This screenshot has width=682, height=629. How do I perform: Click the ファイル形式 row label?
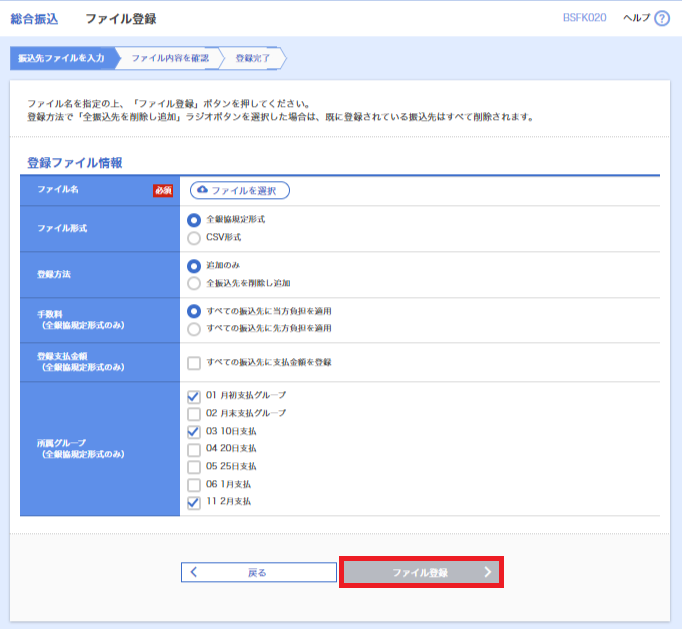click(x=62, y=228)
